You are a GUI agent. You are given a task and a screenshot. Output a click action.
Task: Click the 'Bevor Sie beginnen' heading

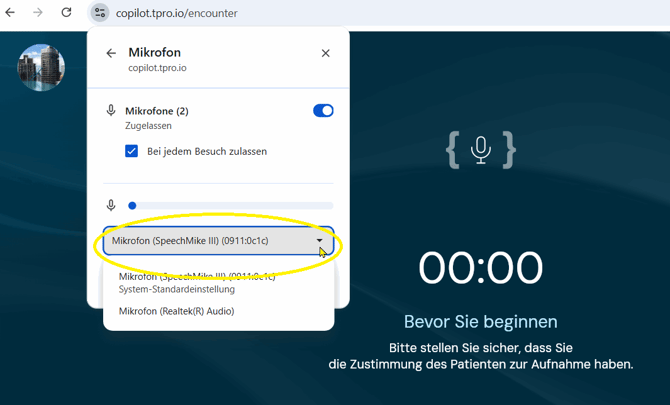pyautogui.click(x=481, y=322)
